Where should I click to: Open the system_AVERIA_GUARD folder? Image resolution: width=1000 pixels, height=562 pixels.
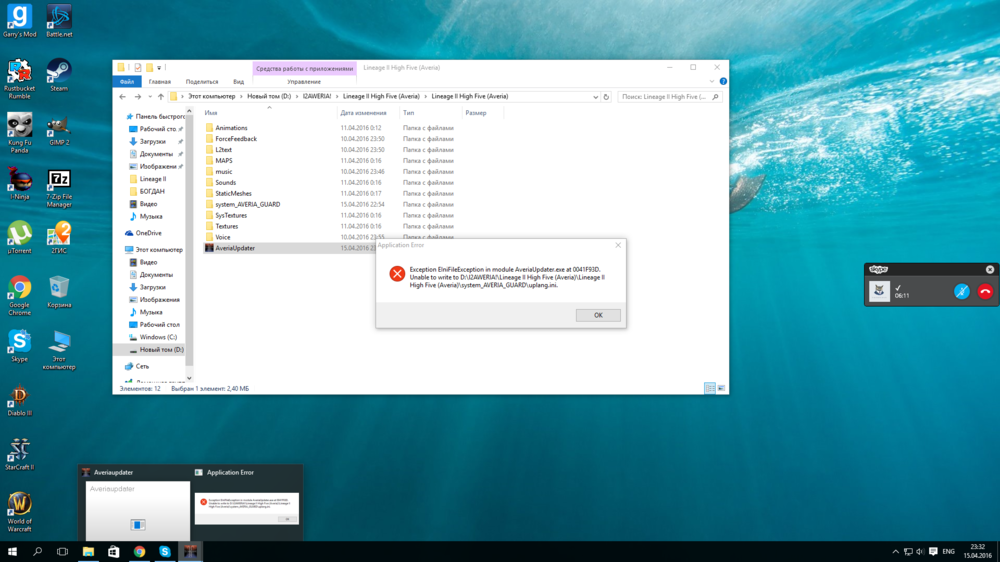[x=247, y=204]
